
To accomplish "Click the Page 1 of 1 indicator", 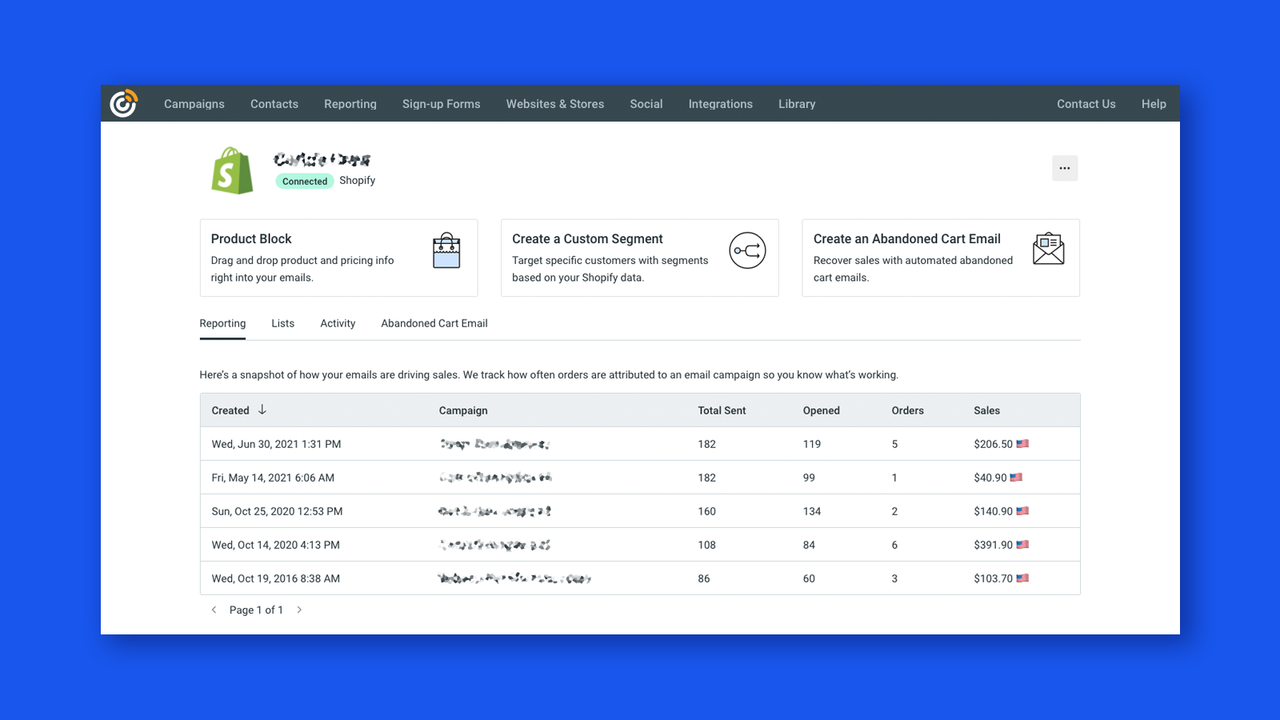I will point(256,609).
